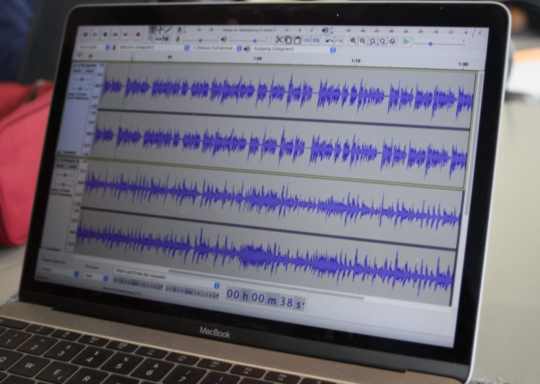The height and width of the screenshot is (384, 540).
Task: Click the selection start time field
Action: pos(138,284)
